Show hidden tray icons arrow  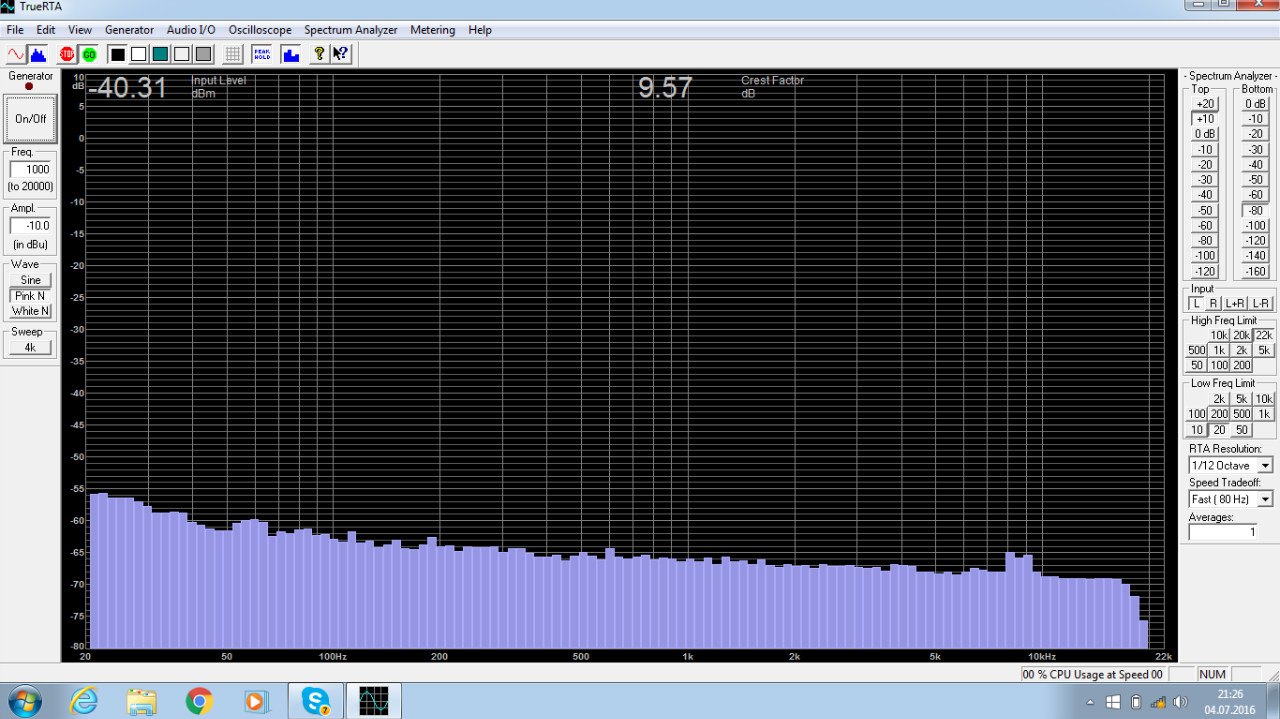[x=1090, y=702]
